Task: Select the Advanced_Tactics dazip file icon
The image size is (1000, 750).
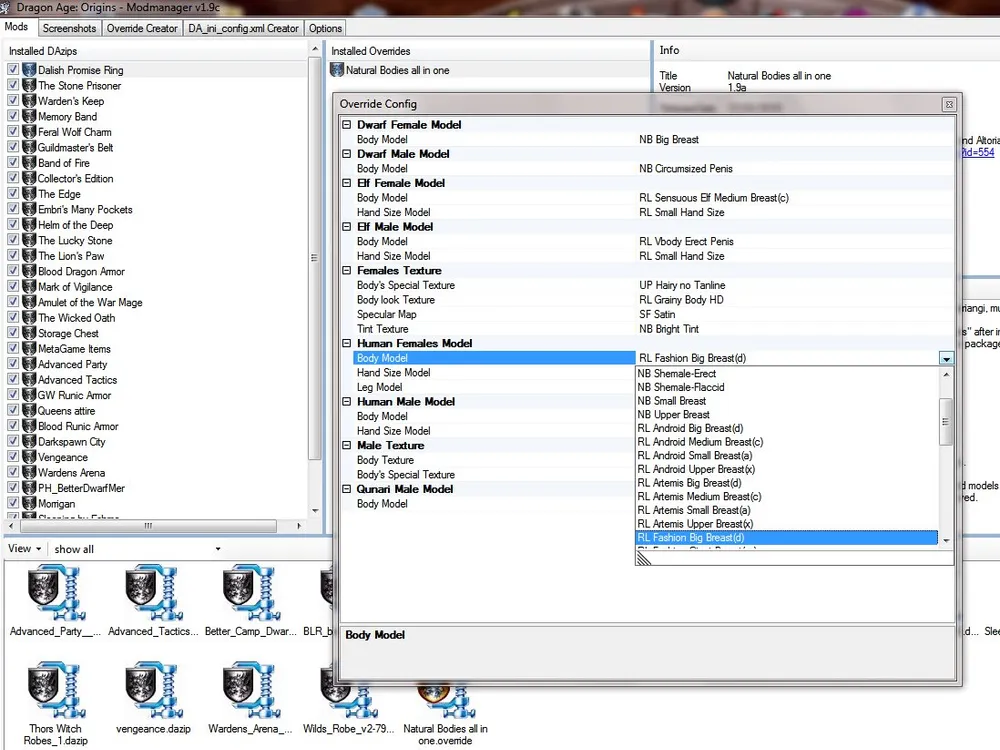Action: pos(154,593)
